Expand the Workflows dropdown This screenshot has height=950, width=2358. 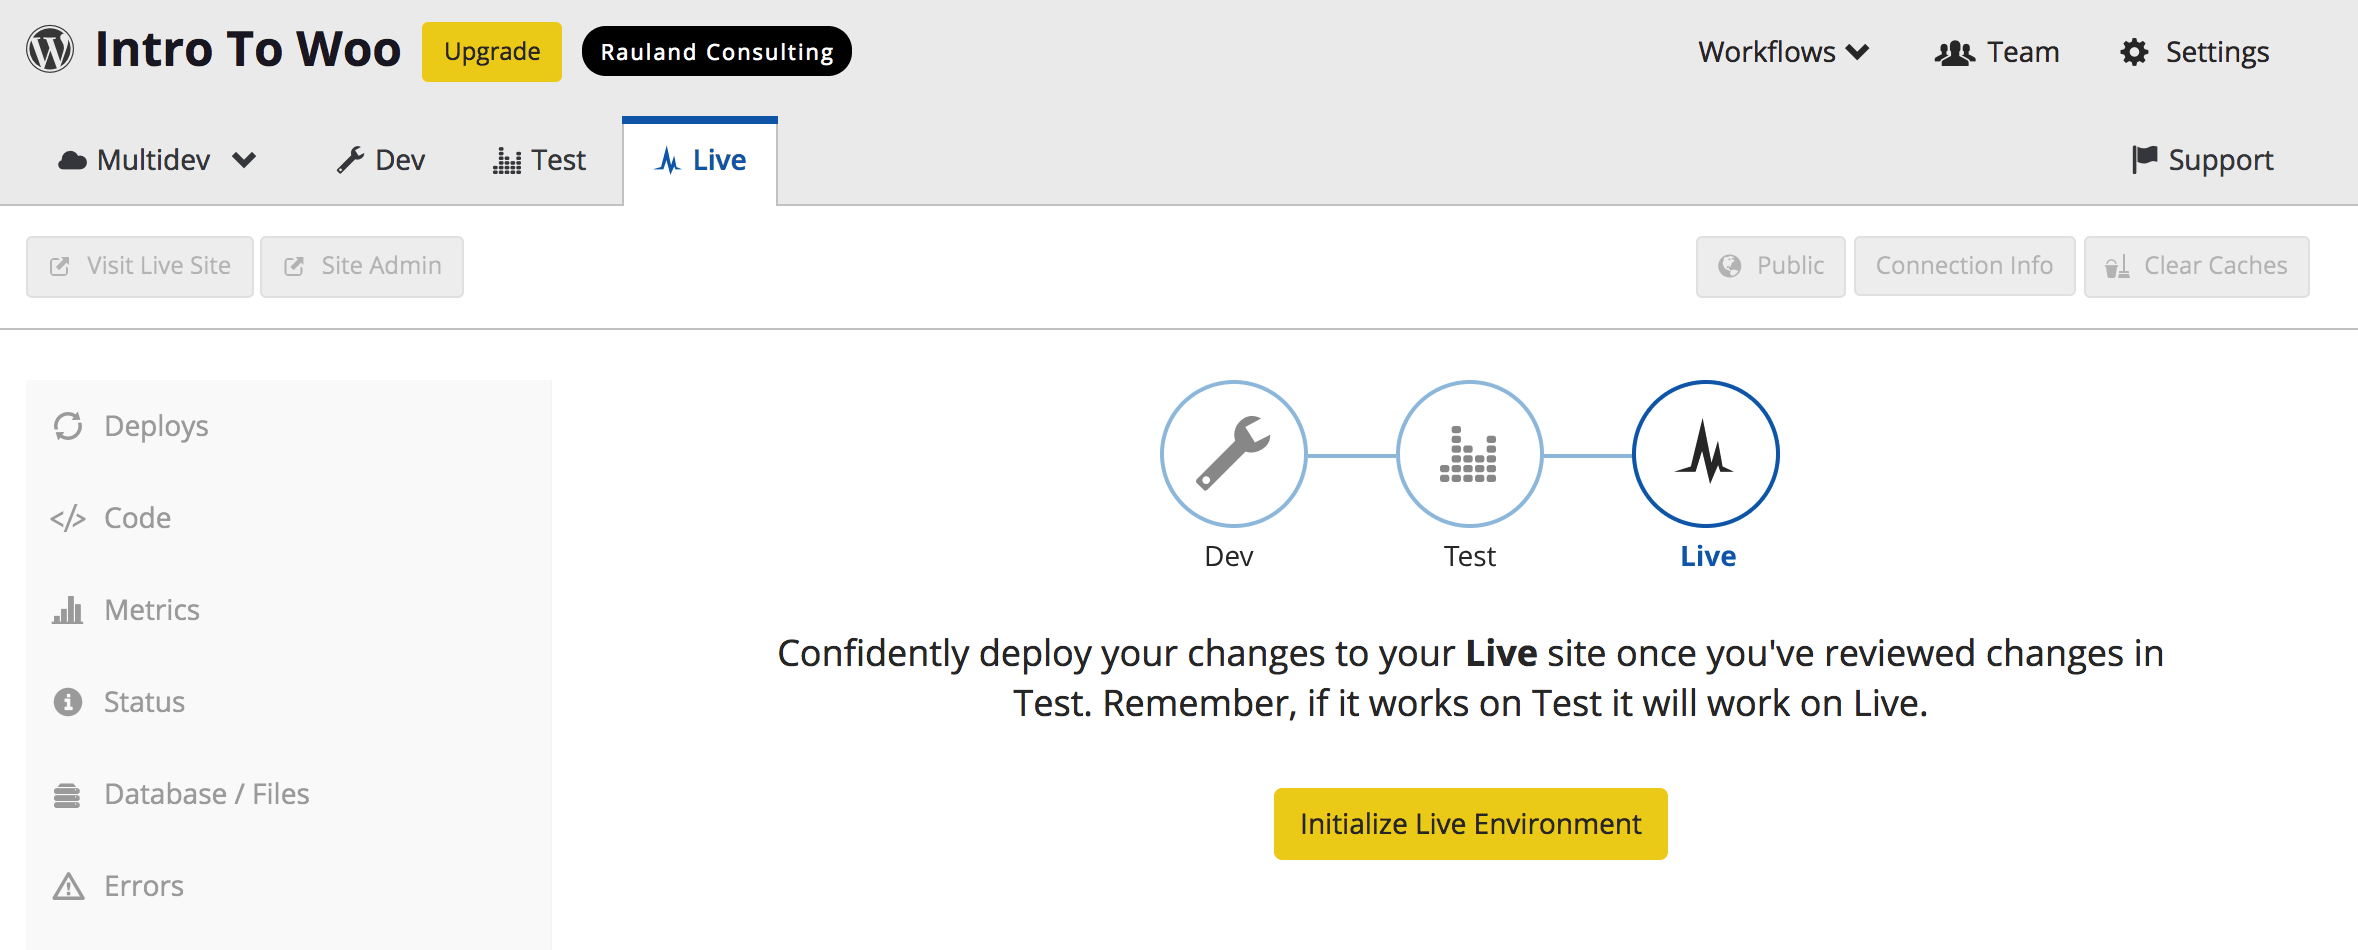pyautogui.click(x=1783, y=51)
